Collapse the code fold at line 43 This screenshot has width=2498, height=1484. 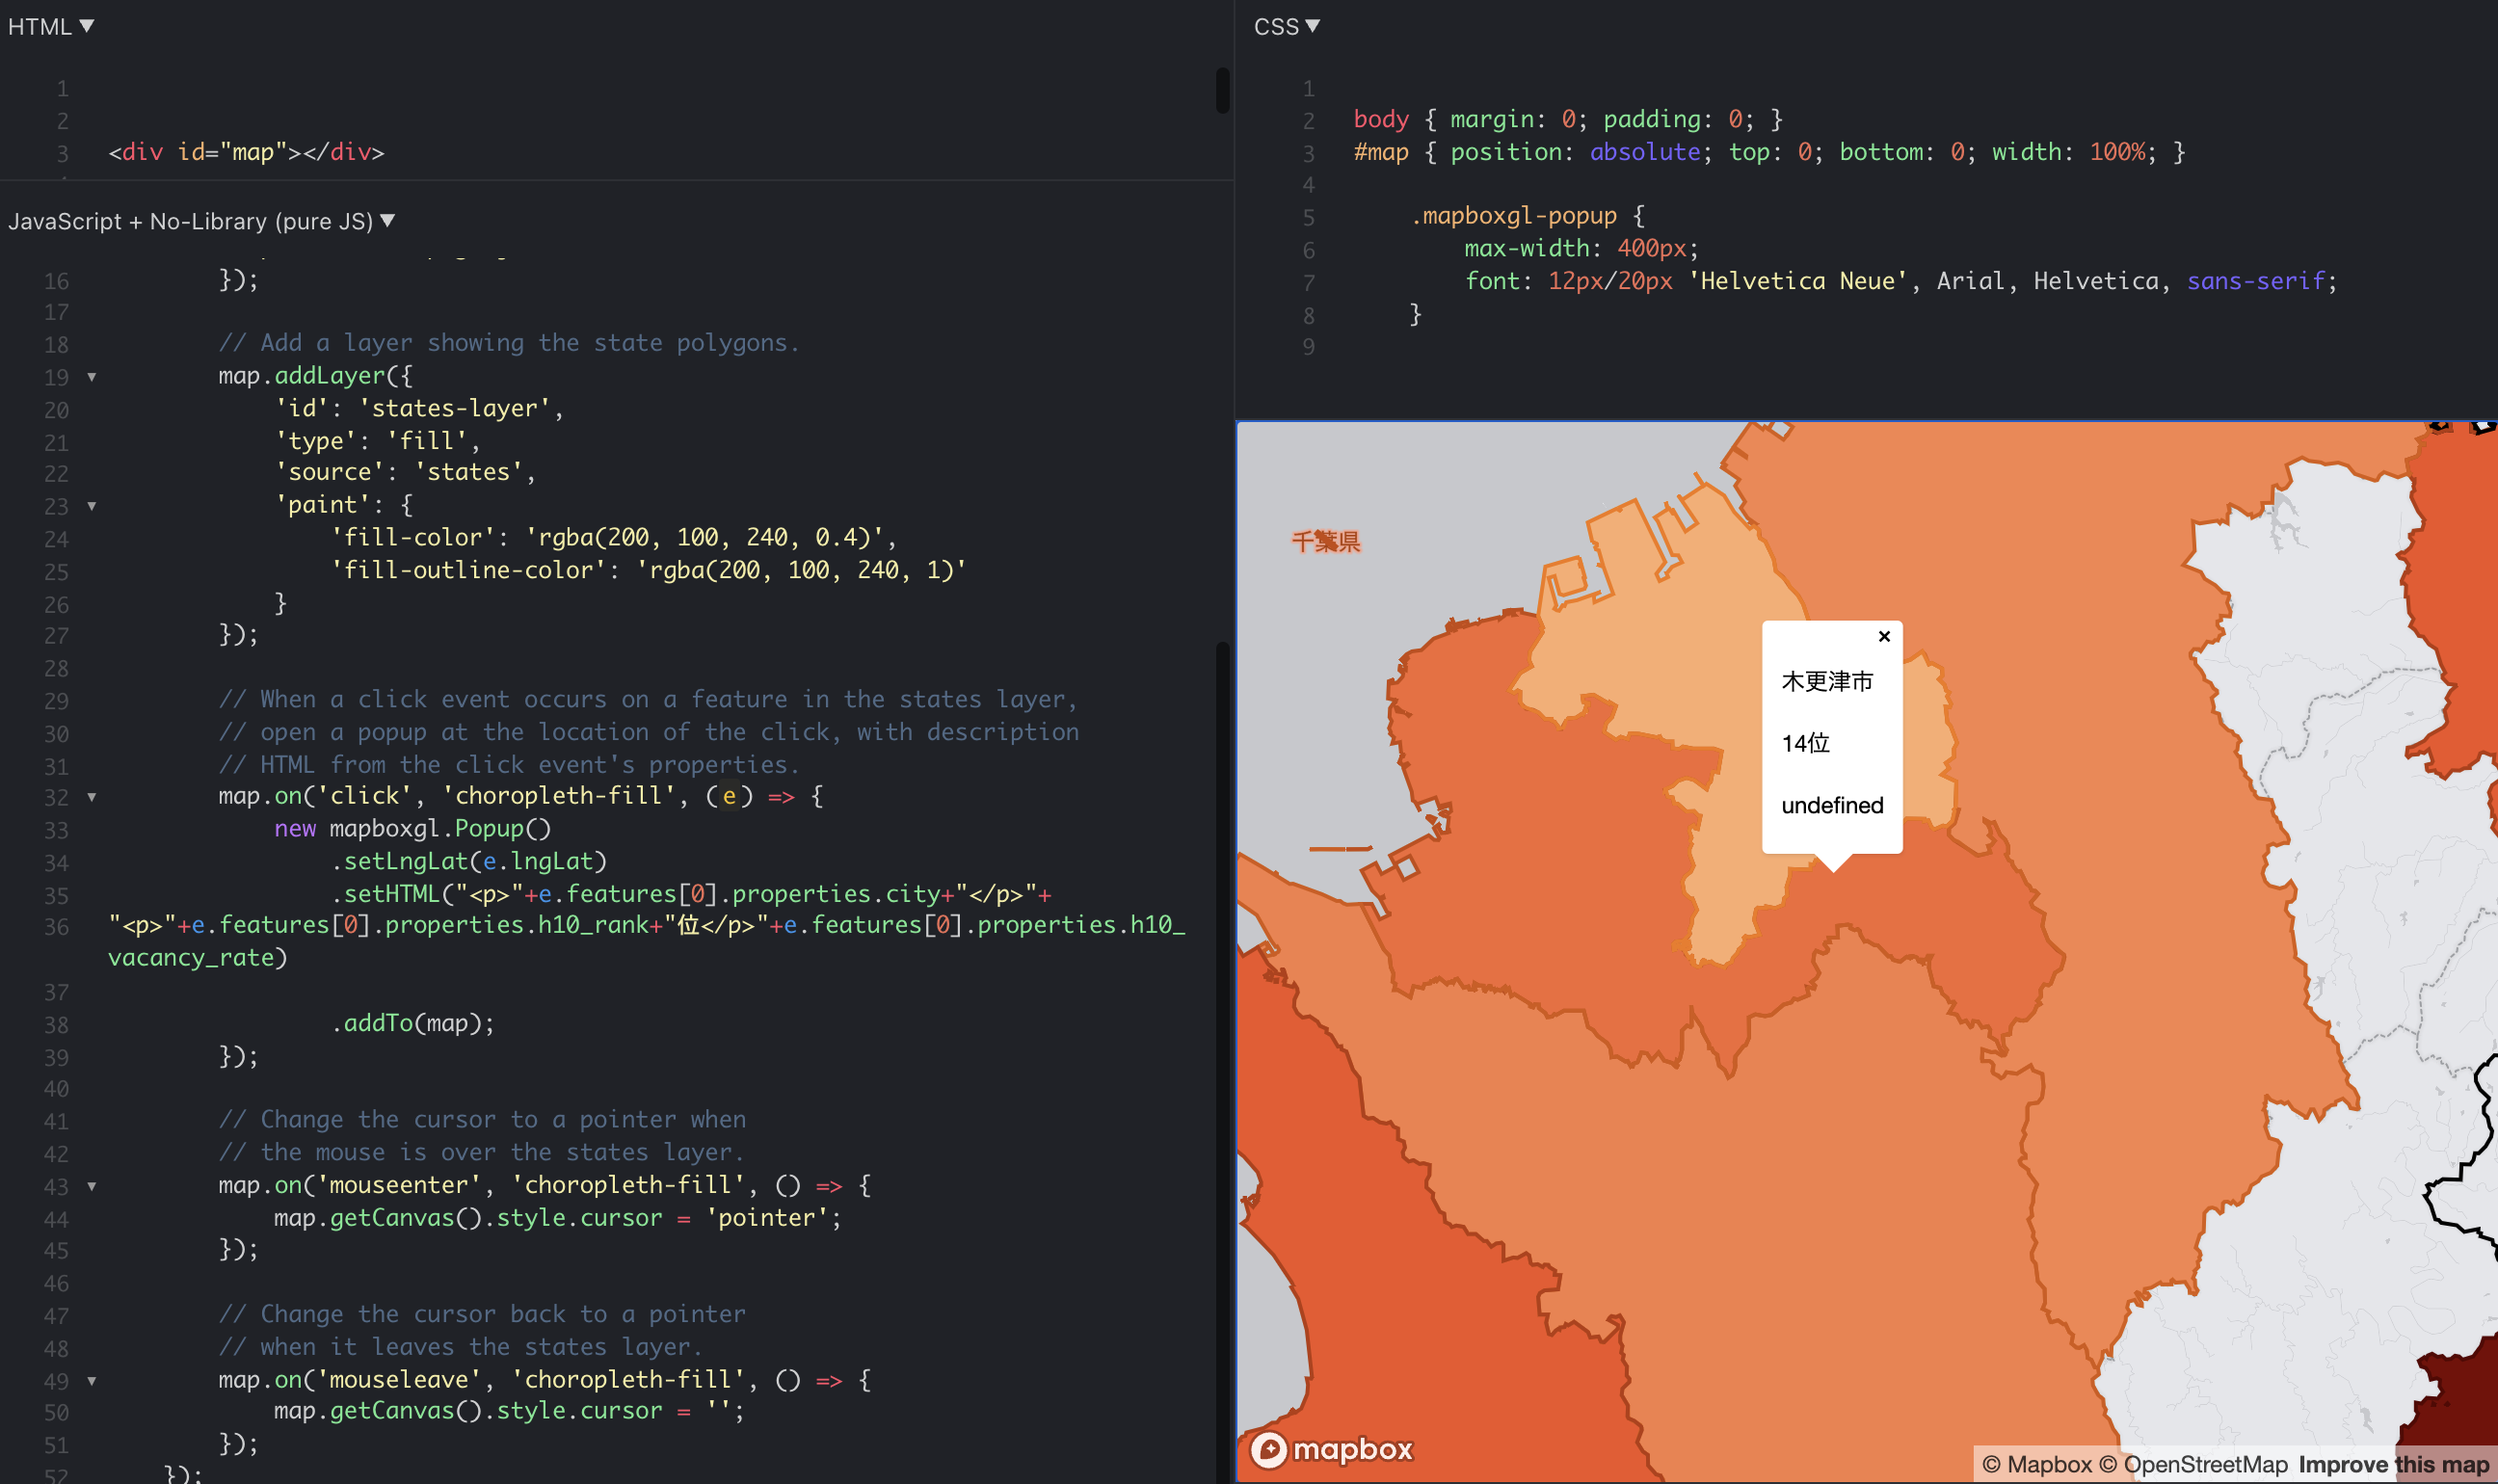(91, 1186)
